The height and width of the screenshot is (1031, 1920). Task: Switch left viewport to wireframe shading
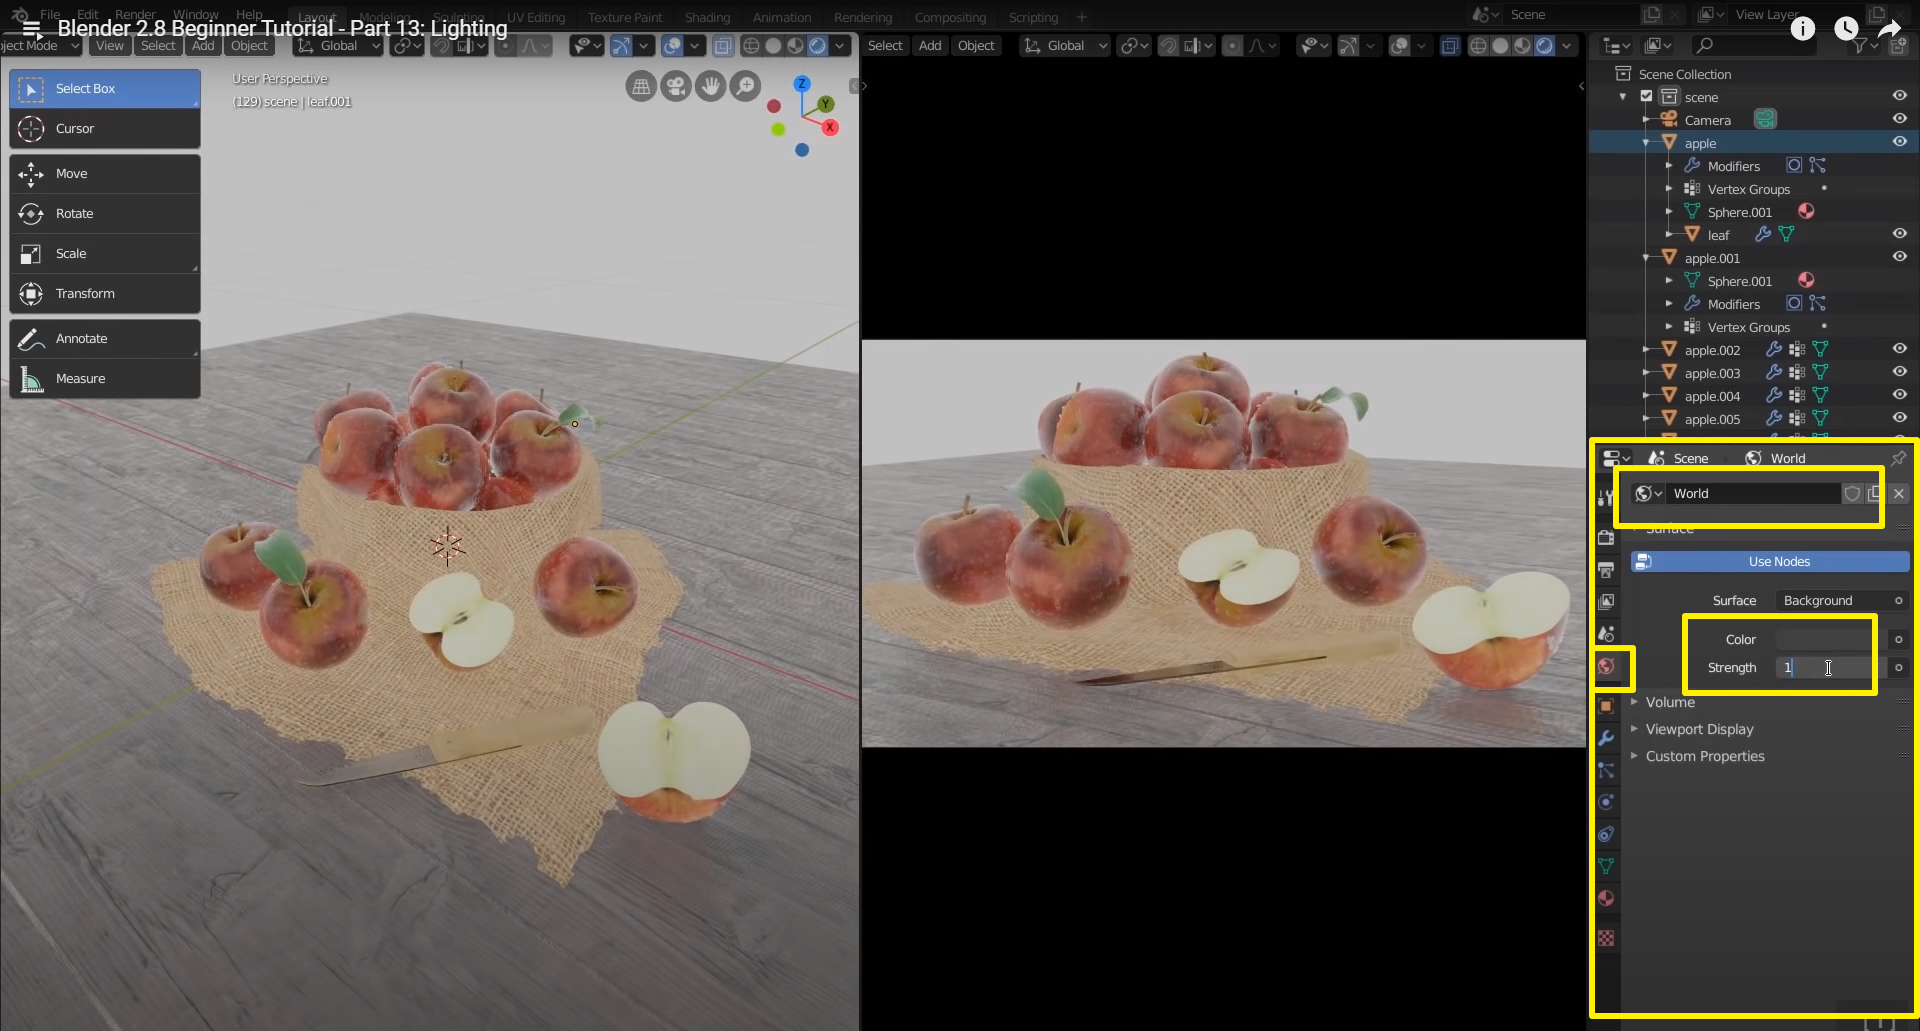click(x=751, y=46)
